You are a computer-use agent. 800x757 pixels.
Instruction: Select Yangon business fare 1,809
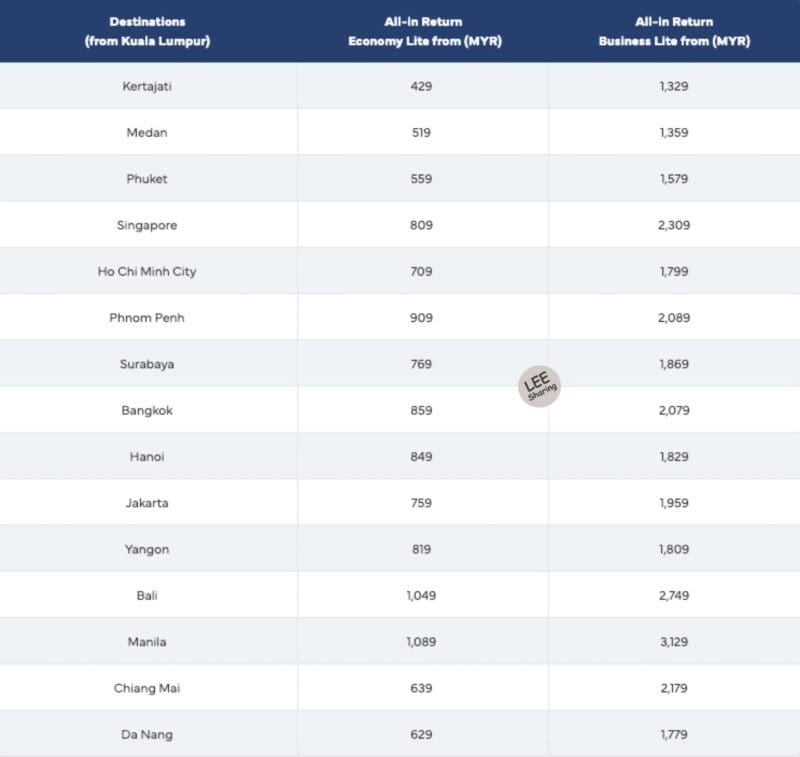tap(674, 549)
